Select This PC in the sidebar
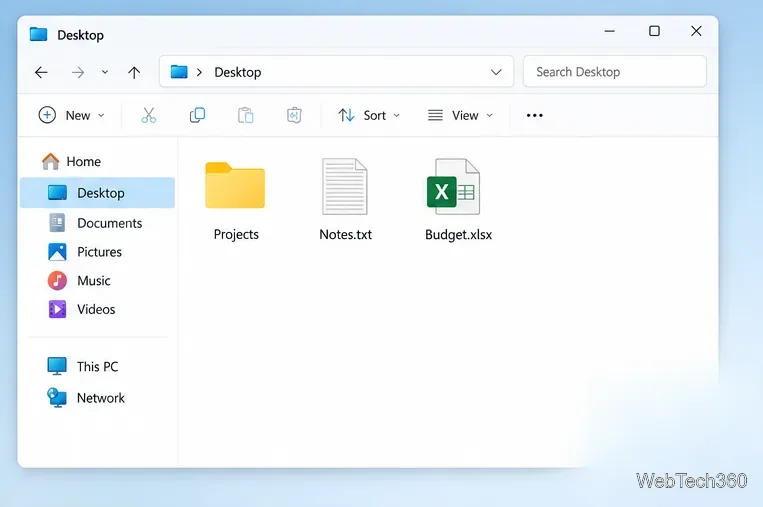 [83, 366]
